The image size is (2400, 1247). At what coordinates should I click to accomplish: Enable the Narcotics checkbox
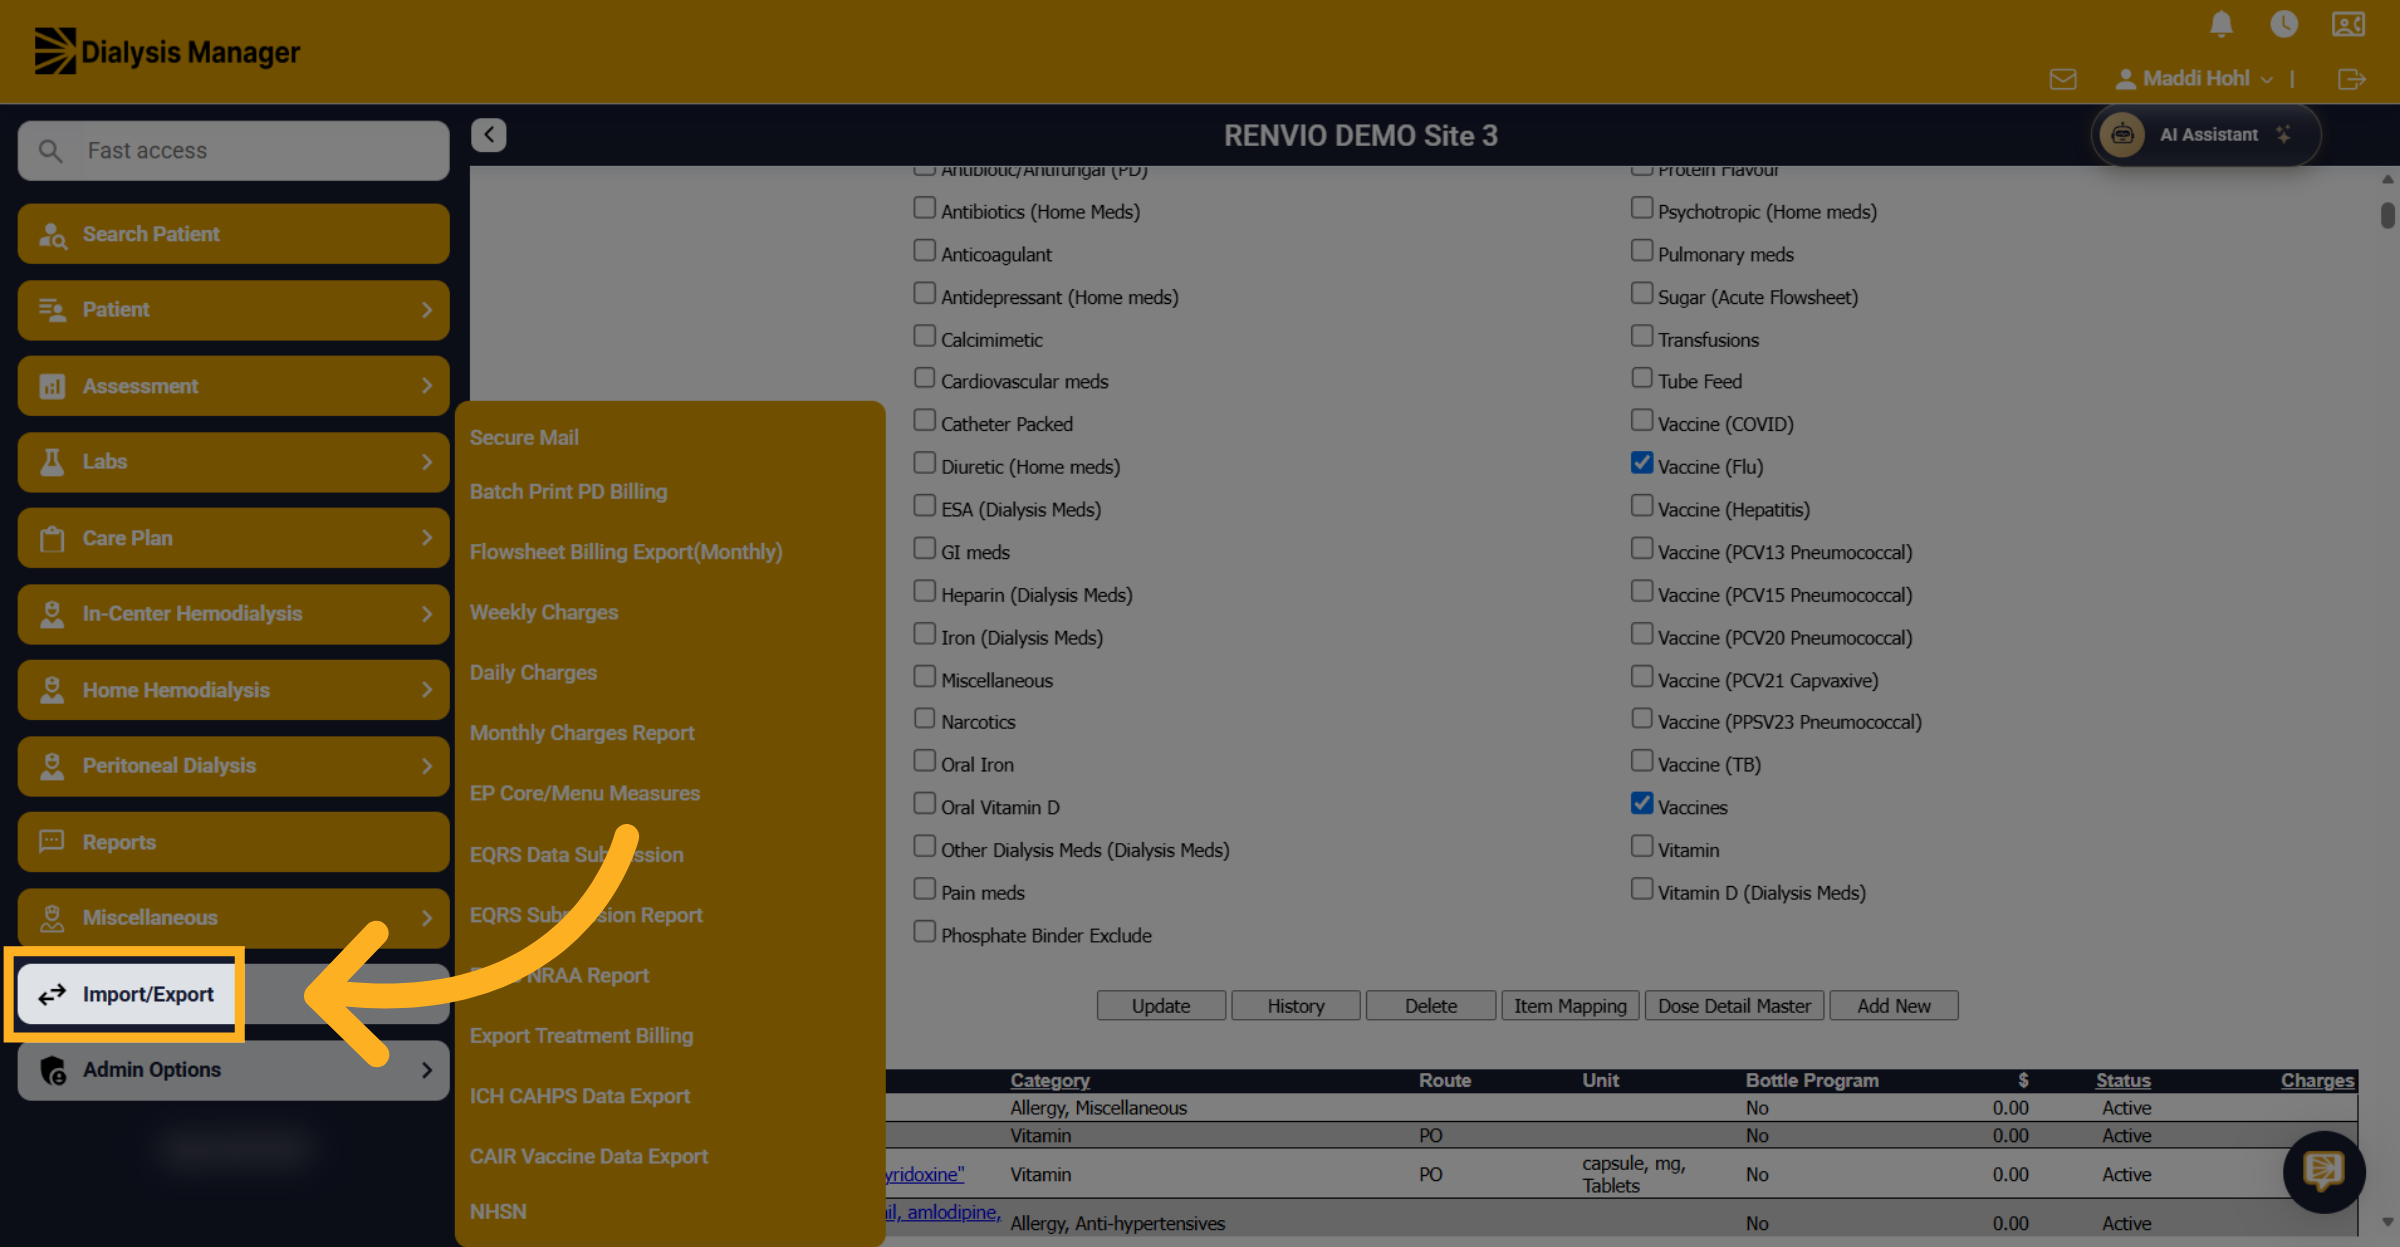pyautogui.click(x=924, y=719)
